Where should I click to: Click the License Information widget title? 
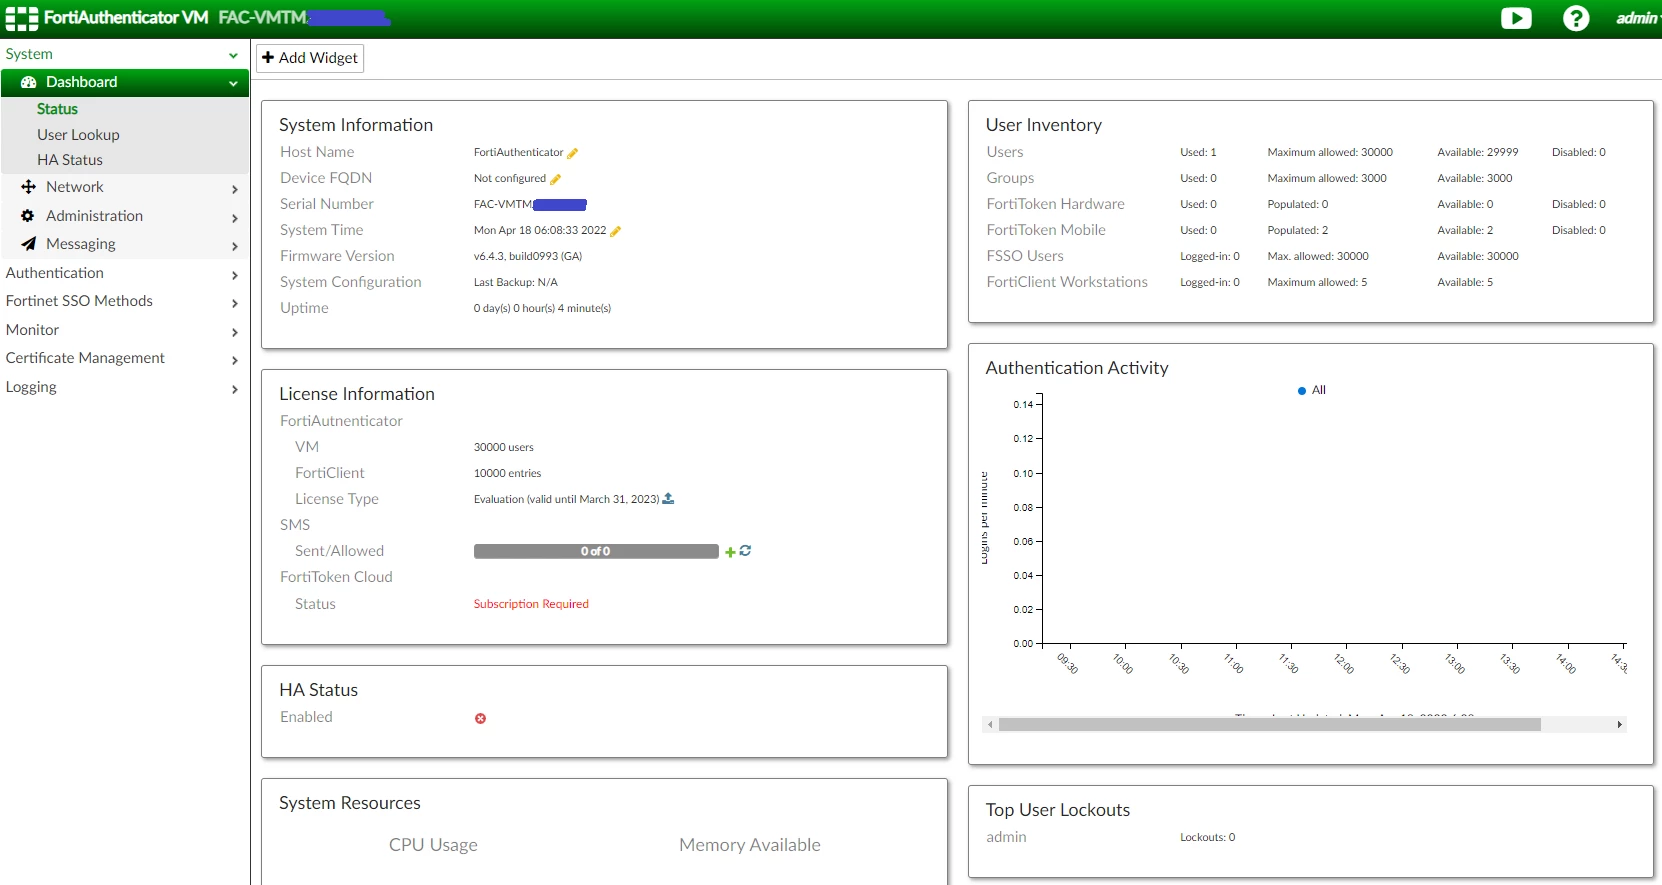click(357, 394)
